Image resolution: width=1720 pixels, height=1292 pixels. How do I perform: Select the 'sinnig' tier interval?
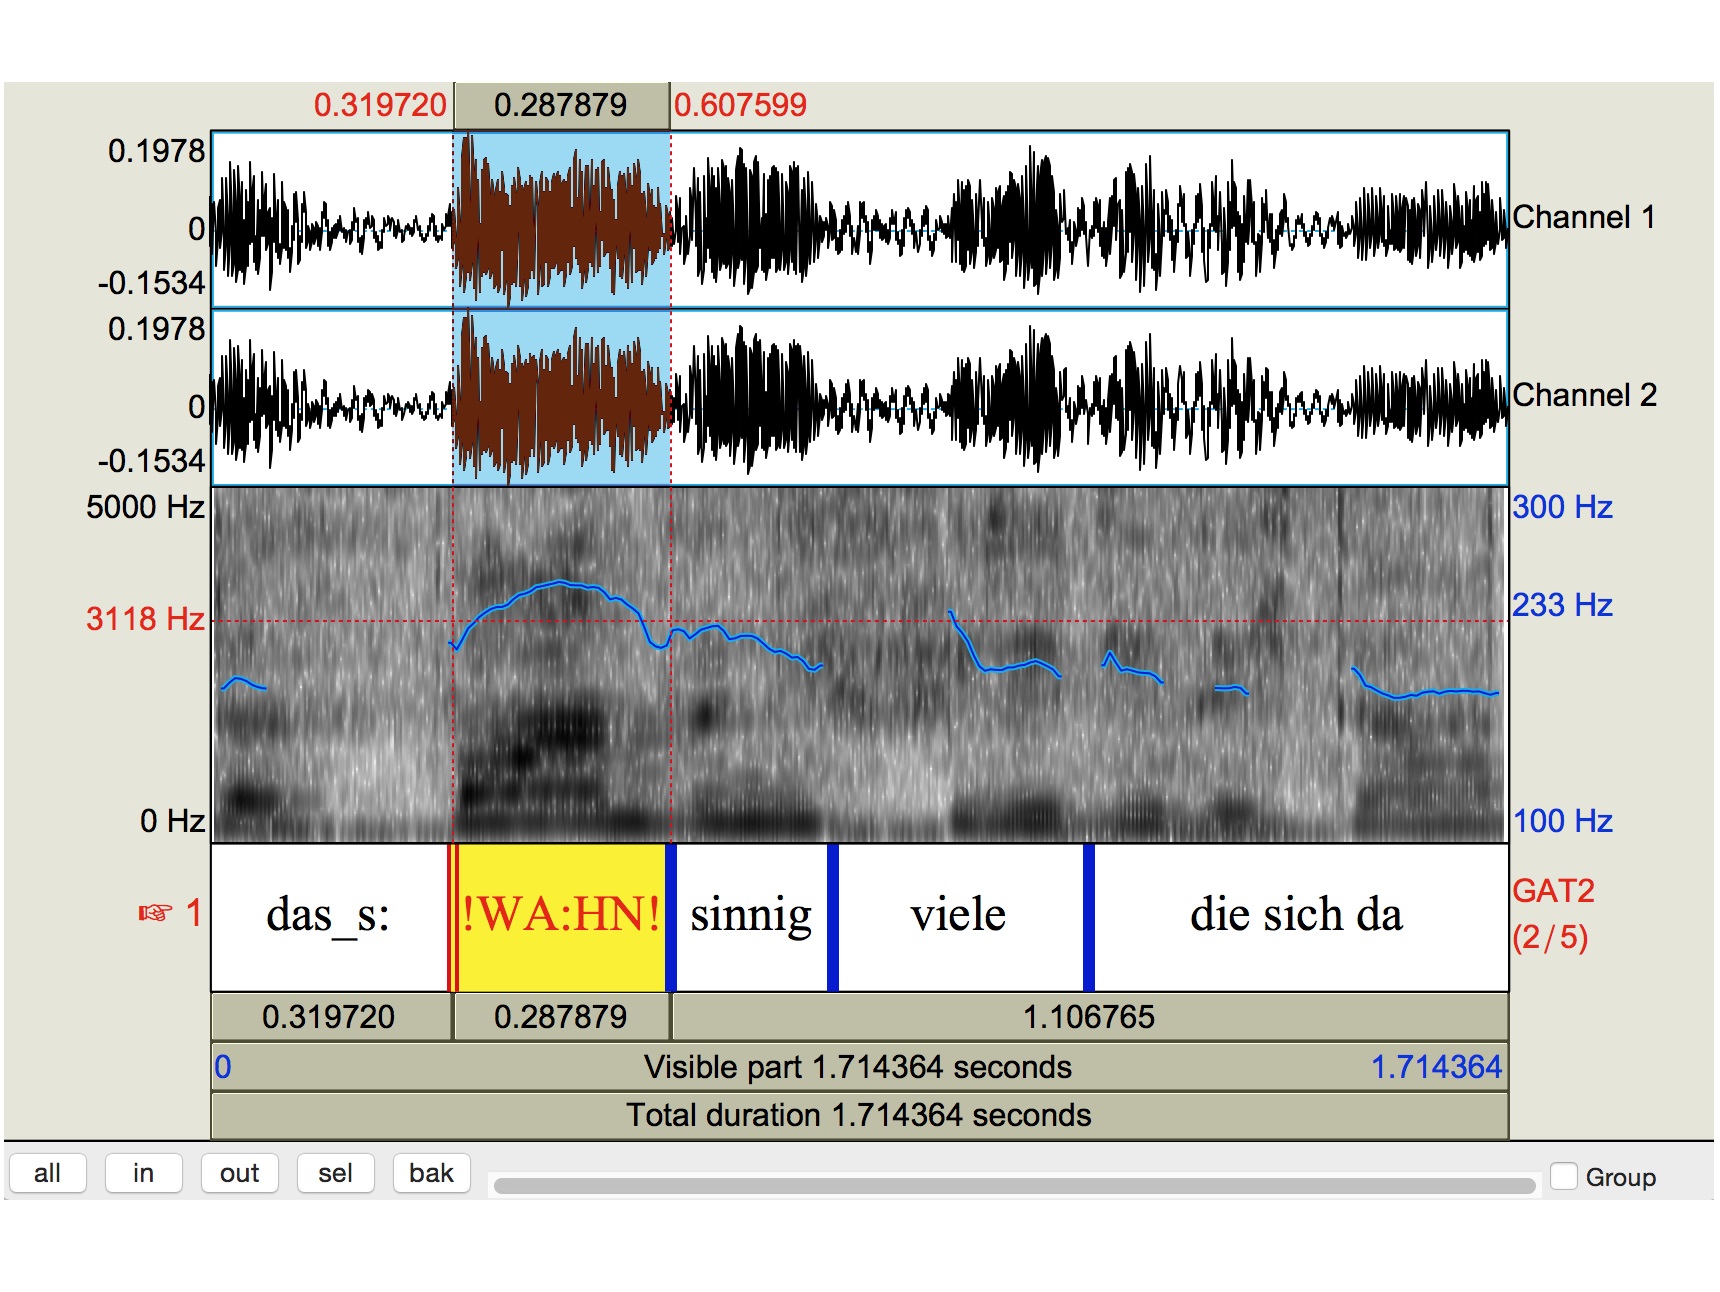751,916
